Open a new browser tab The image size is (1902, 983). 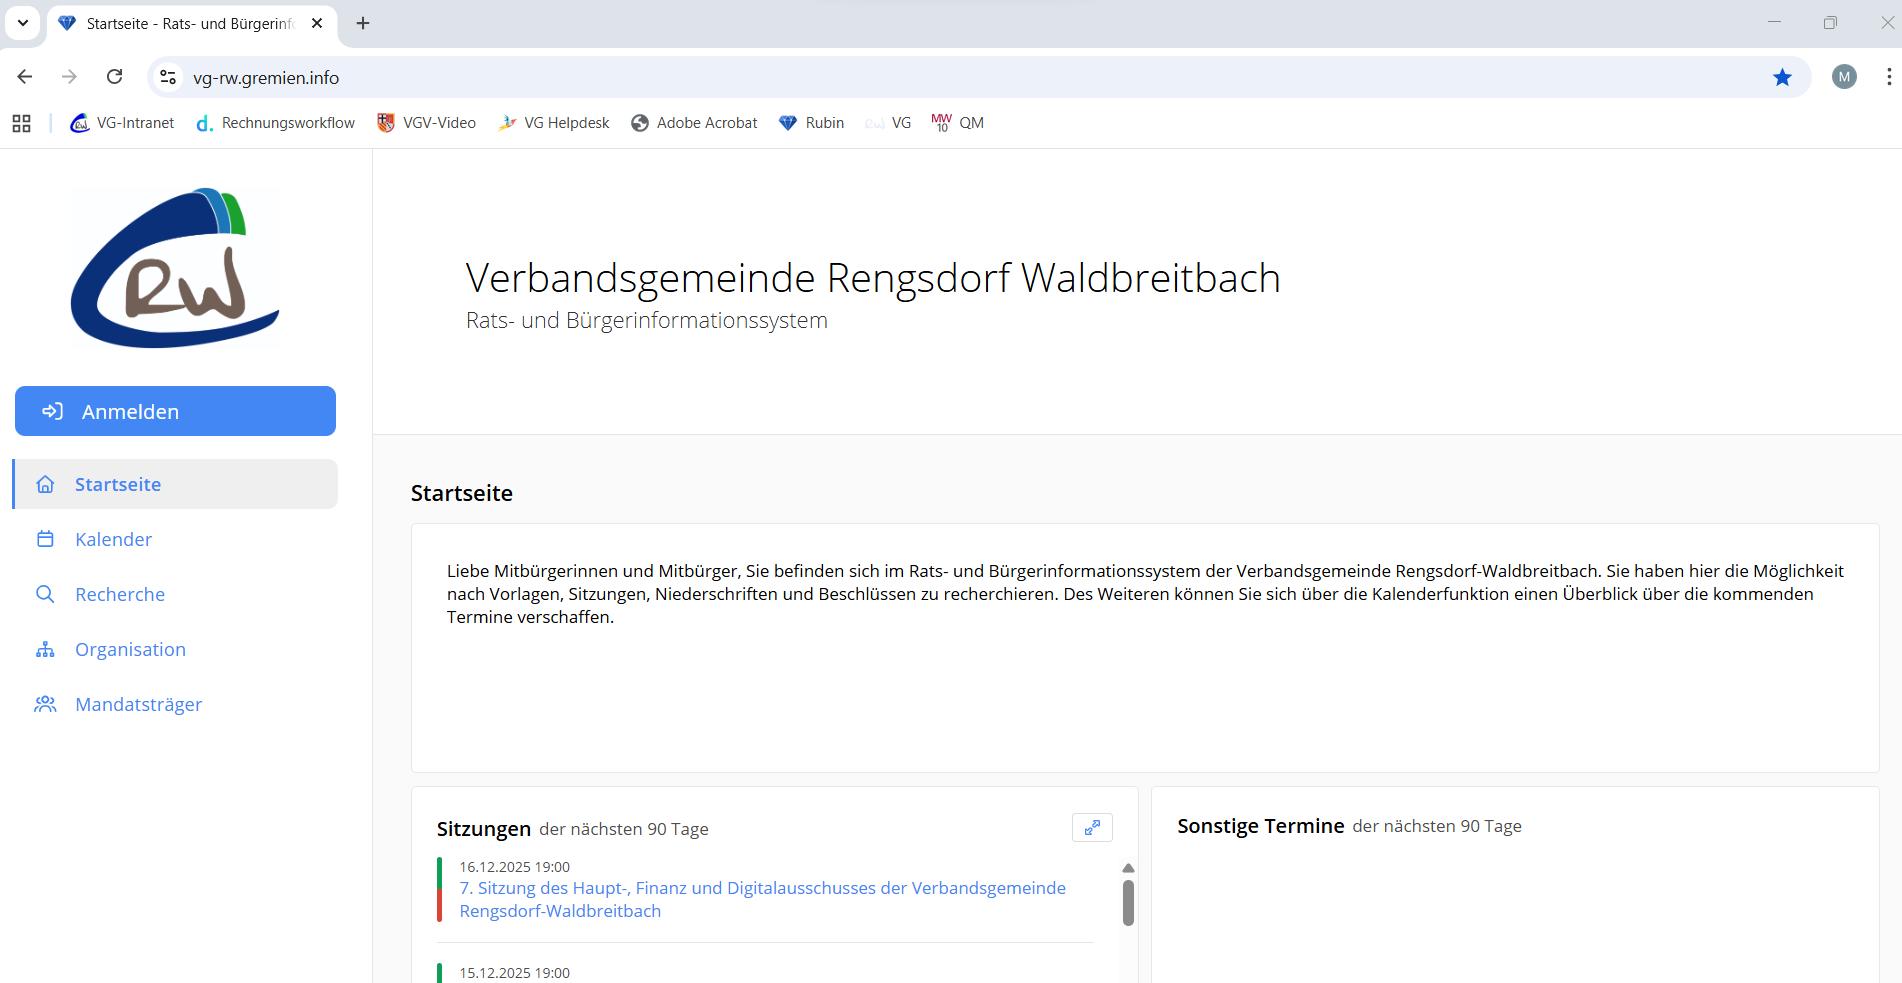tap(363, 23)
